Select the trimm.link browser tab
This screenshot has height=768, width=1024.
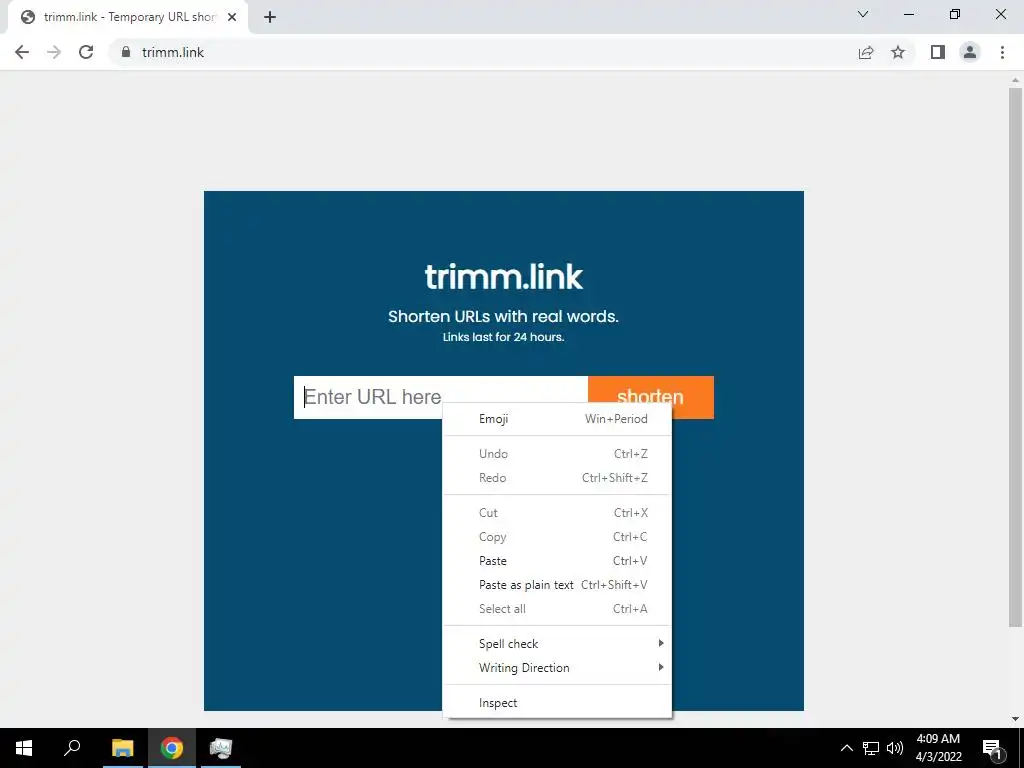(128, 17)
